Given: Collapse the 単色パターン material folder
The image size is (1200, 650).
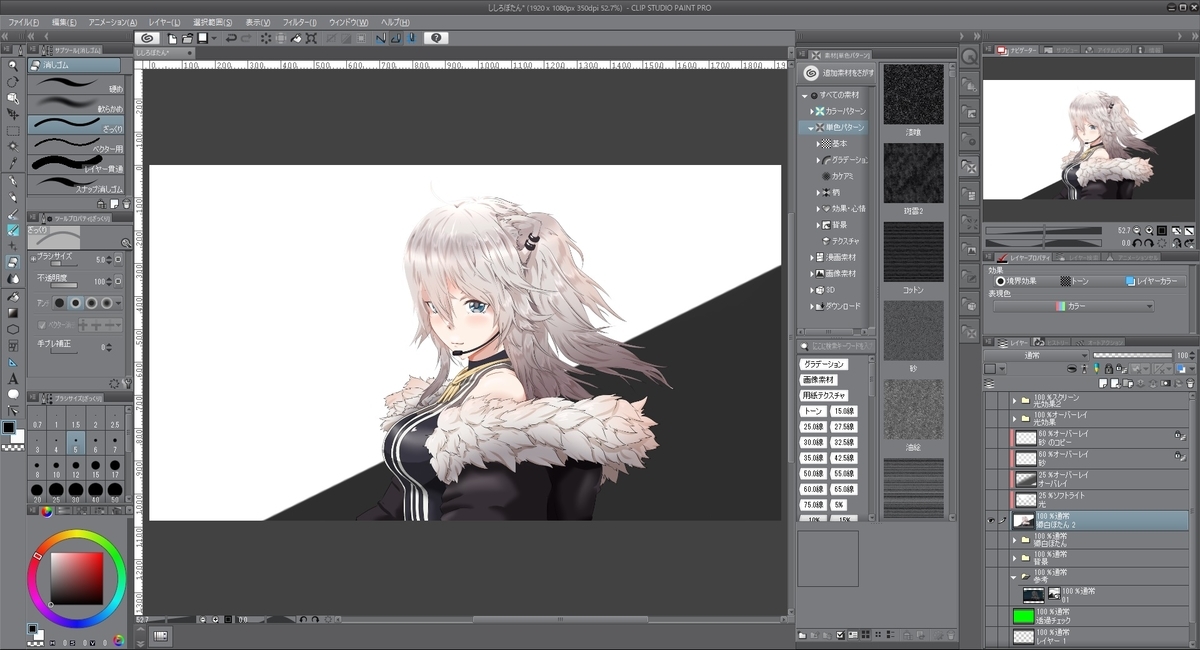Looking at the screenshot, I should point(811,128).
